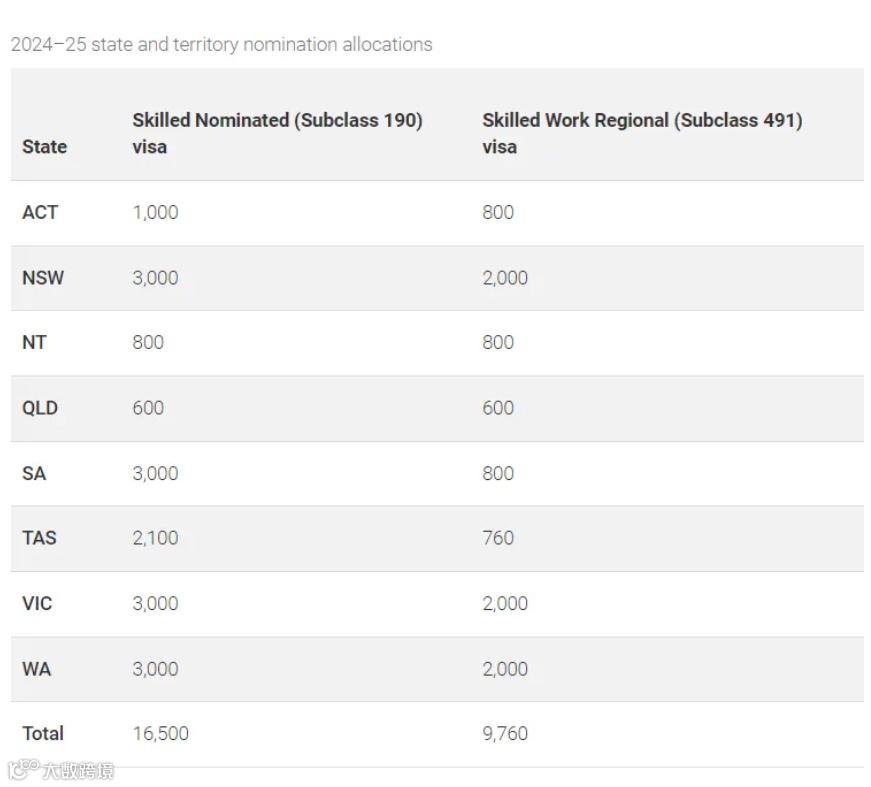
Task: Click the NSW state label
Action: coord(43,278)
